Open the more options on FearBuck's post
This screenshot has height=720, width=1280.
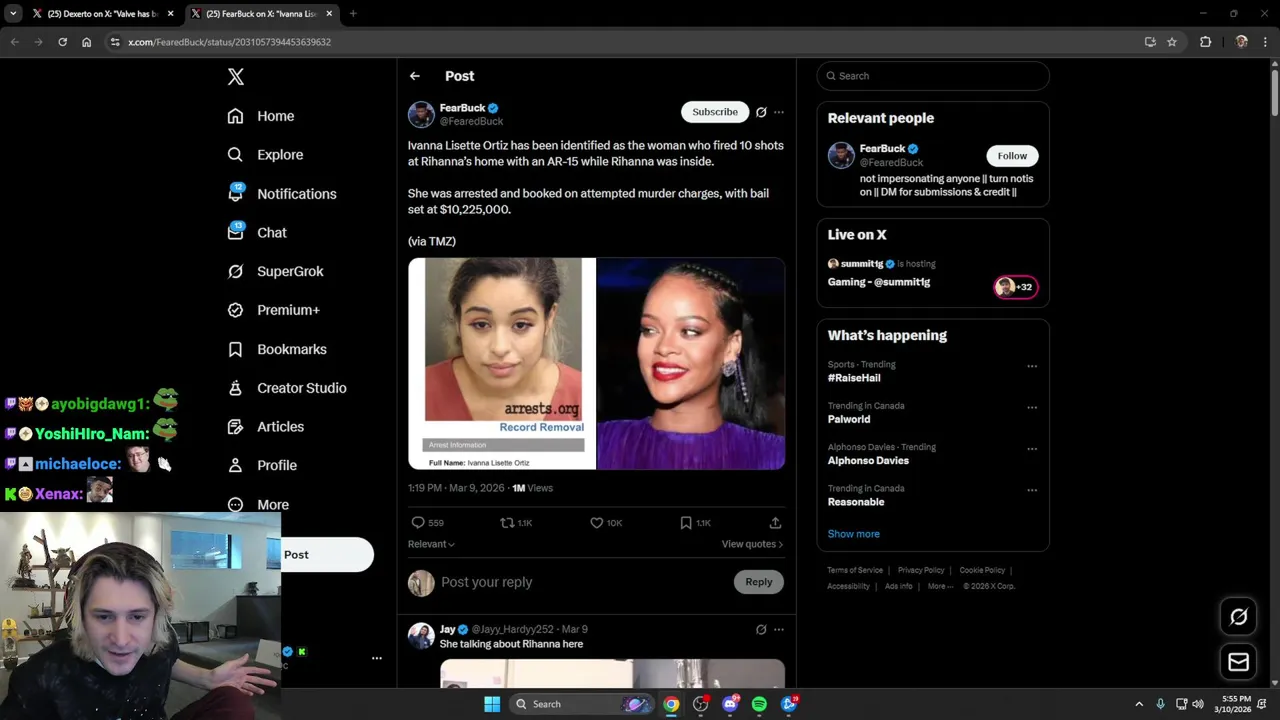pos(779,112)
